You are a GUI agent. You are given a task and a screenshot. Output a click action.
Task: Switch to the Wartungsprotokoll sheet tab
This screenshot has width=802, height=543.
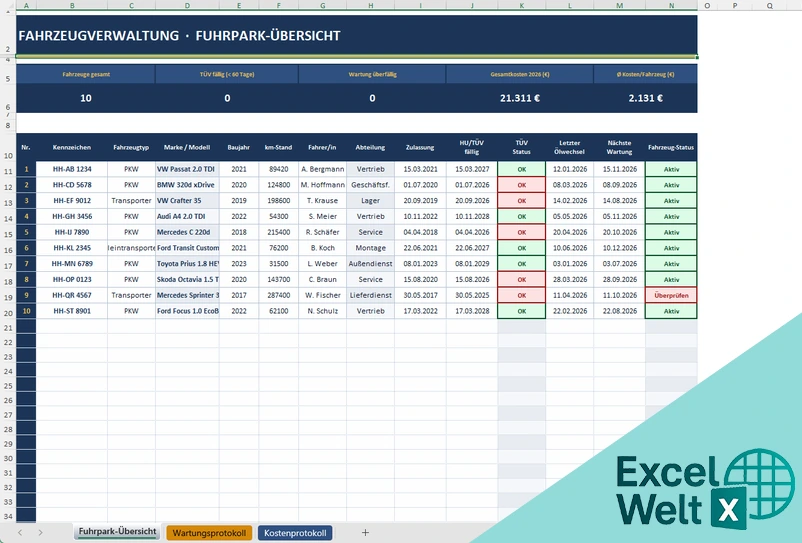tap(209, 533)
